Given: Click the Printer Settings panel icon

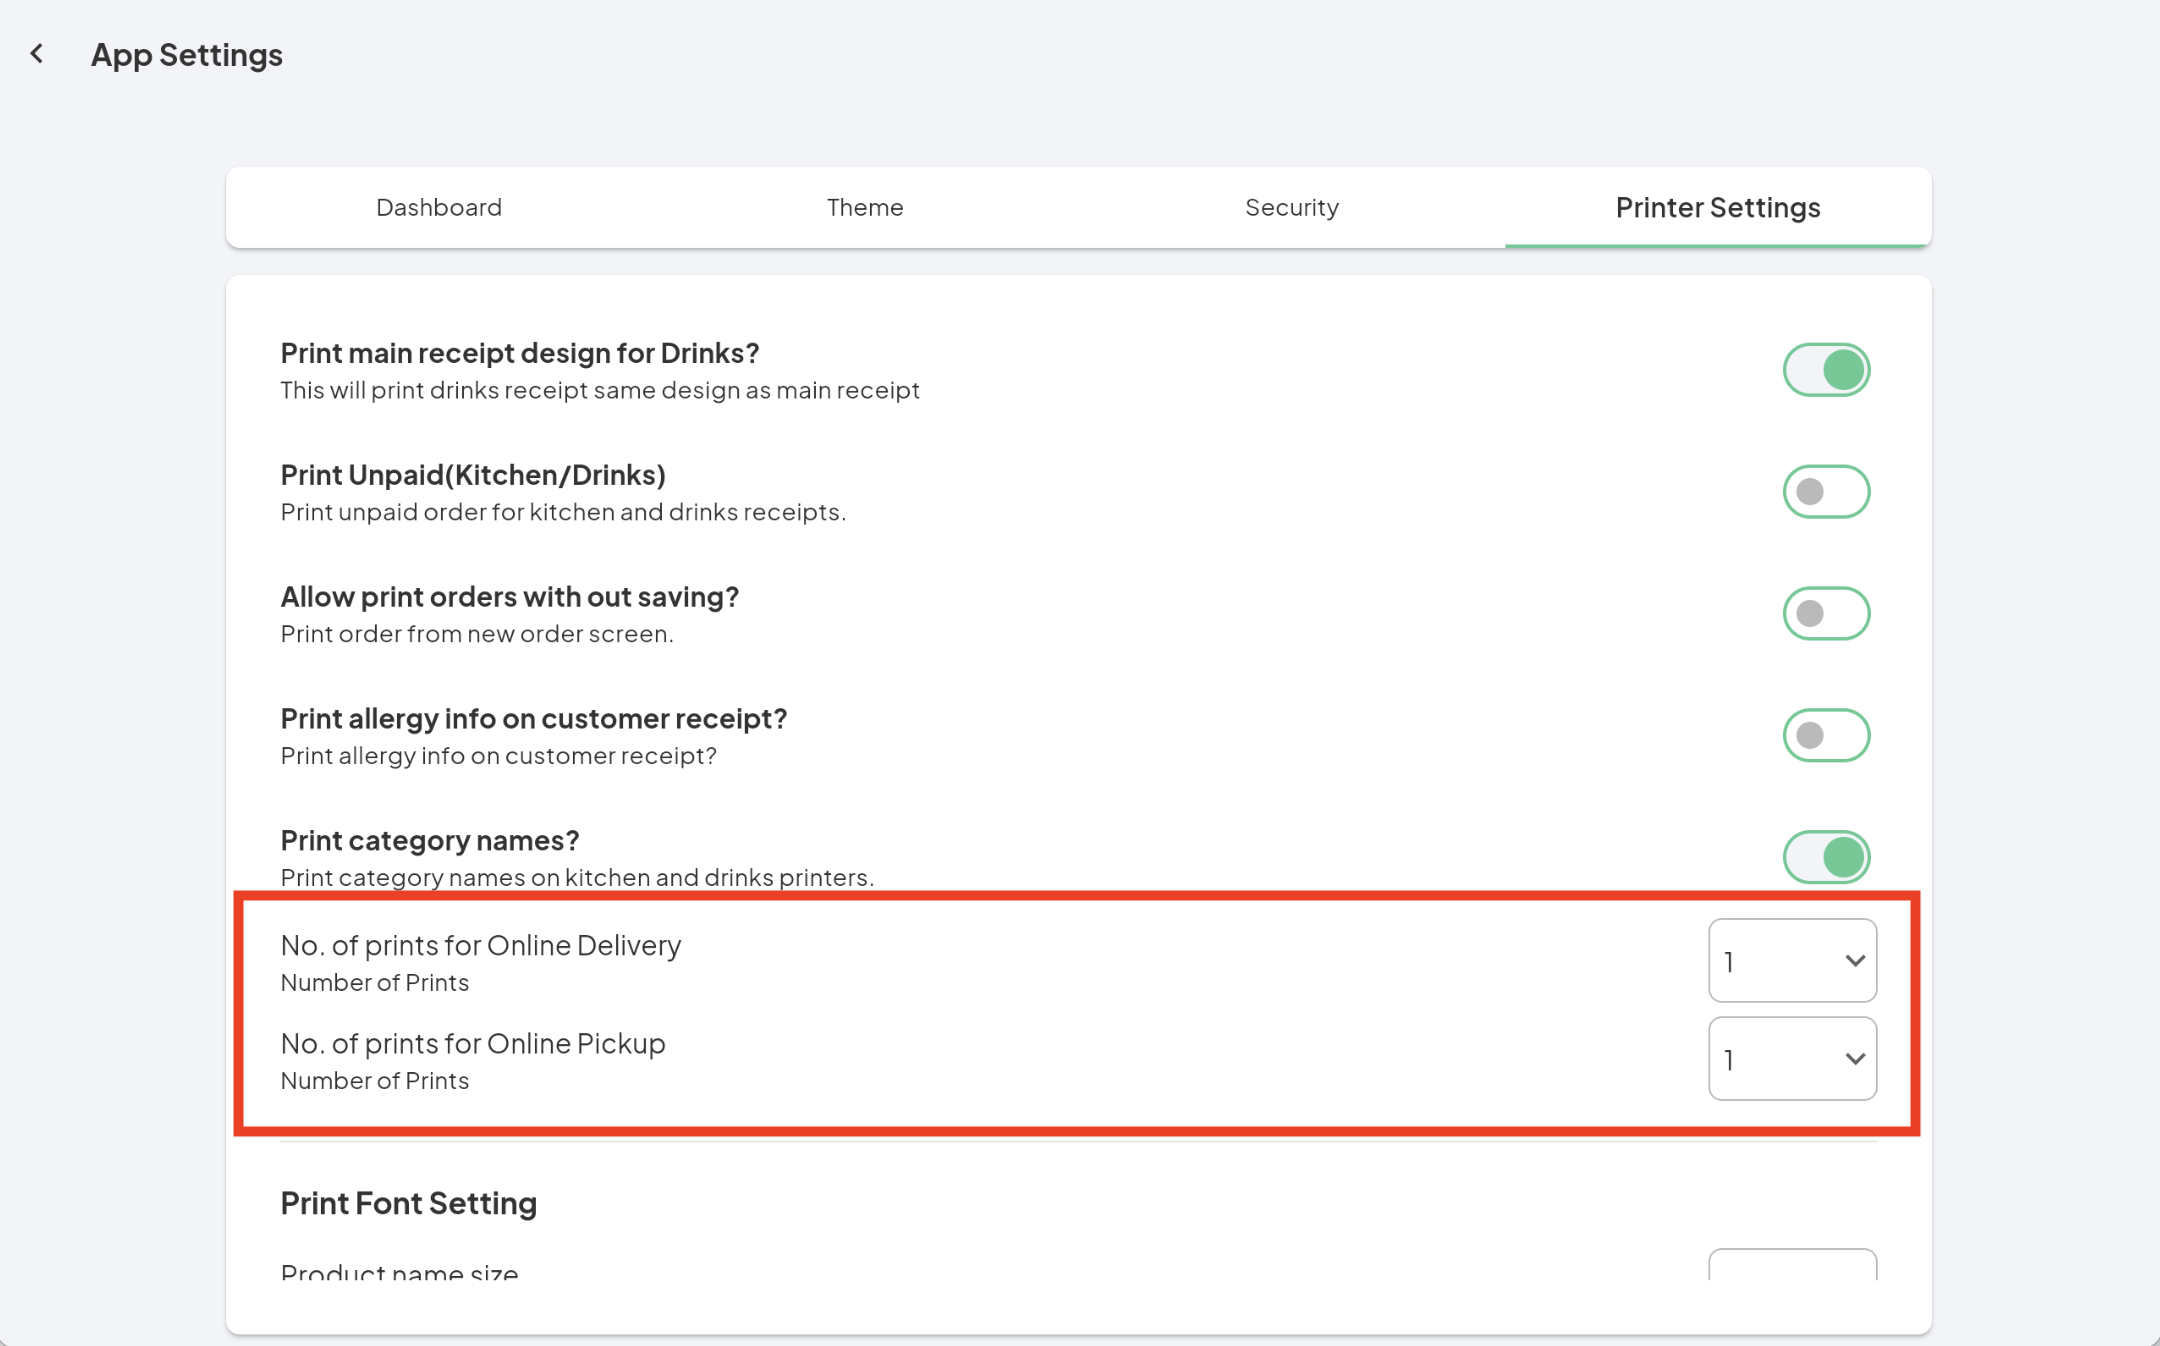Looking at the screenshot, I should tap(1718, 206).
